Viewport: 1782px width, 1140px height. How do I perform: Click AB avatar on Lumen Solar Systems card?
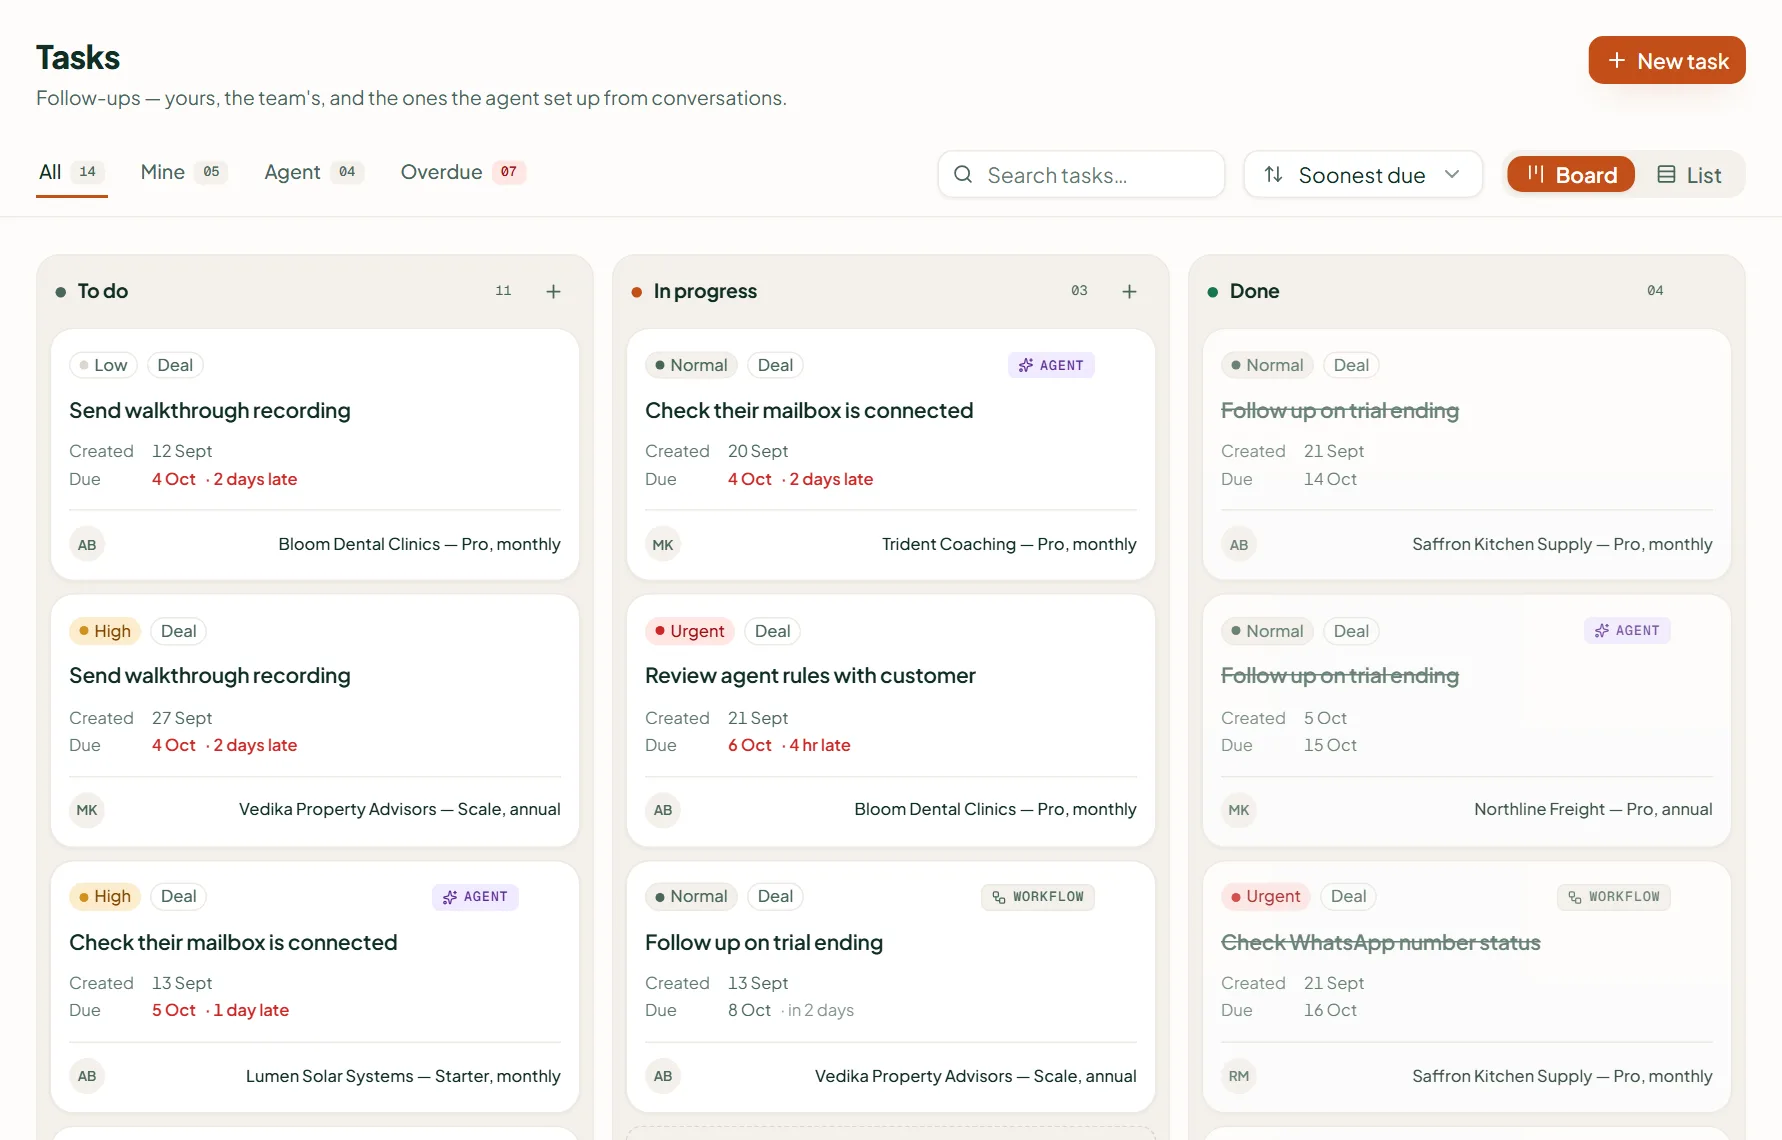click(x=87, y=1076)
